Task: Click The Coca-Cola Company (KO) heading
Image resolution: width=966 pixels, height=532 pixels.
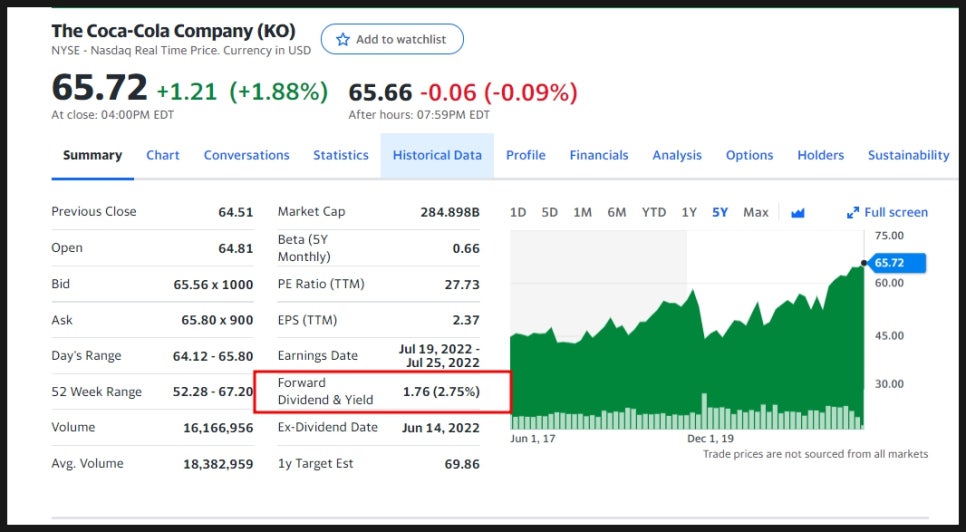Action: point(174,31)
